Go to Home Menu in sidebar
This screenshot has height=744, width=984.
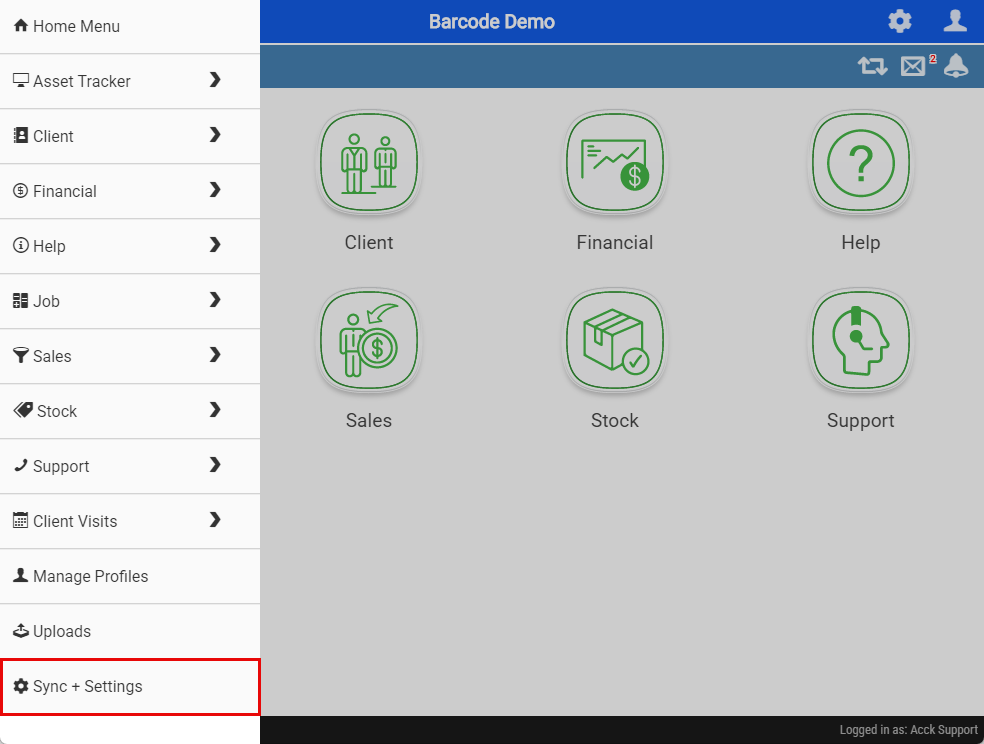[130, 26]
